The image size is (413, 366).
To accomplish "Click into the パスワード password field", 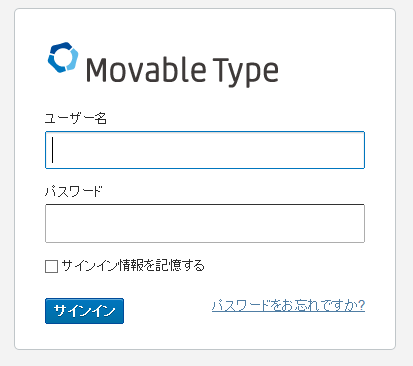I will [x=205, y=223].
